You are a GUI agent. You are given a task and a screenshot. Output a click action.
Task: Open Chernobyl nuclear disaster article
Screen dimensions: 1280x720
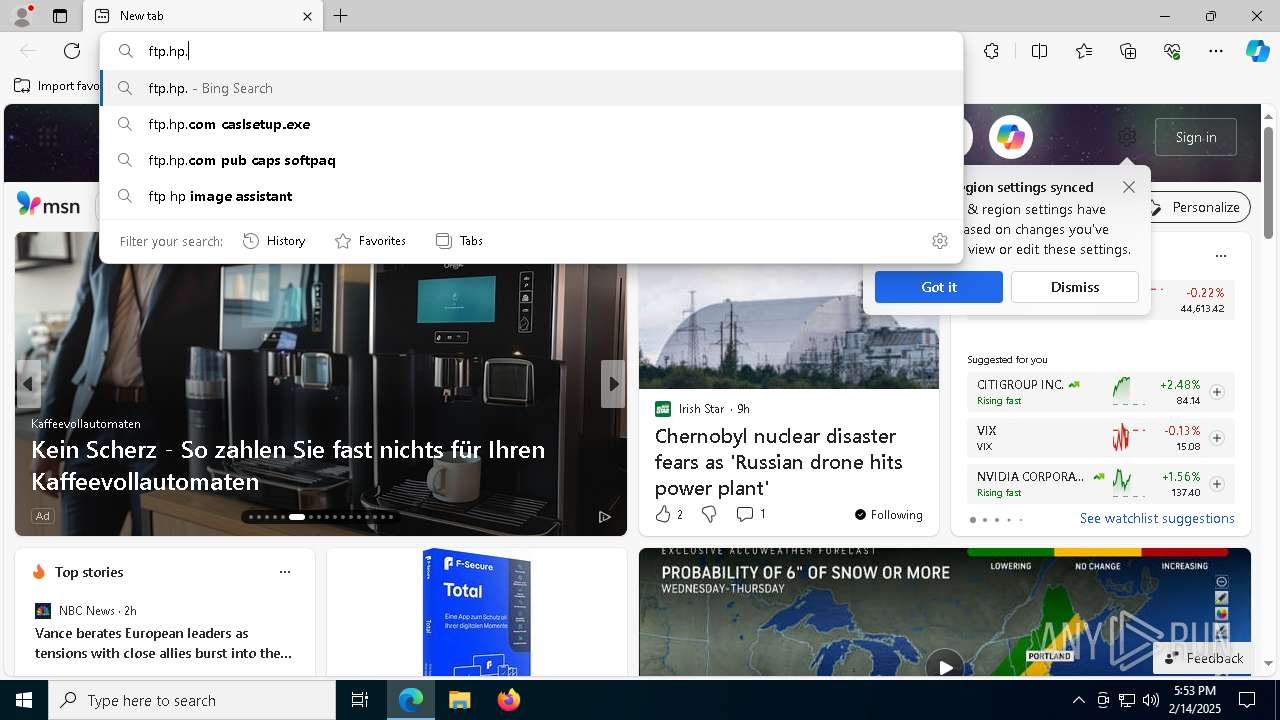pos(779,462)
